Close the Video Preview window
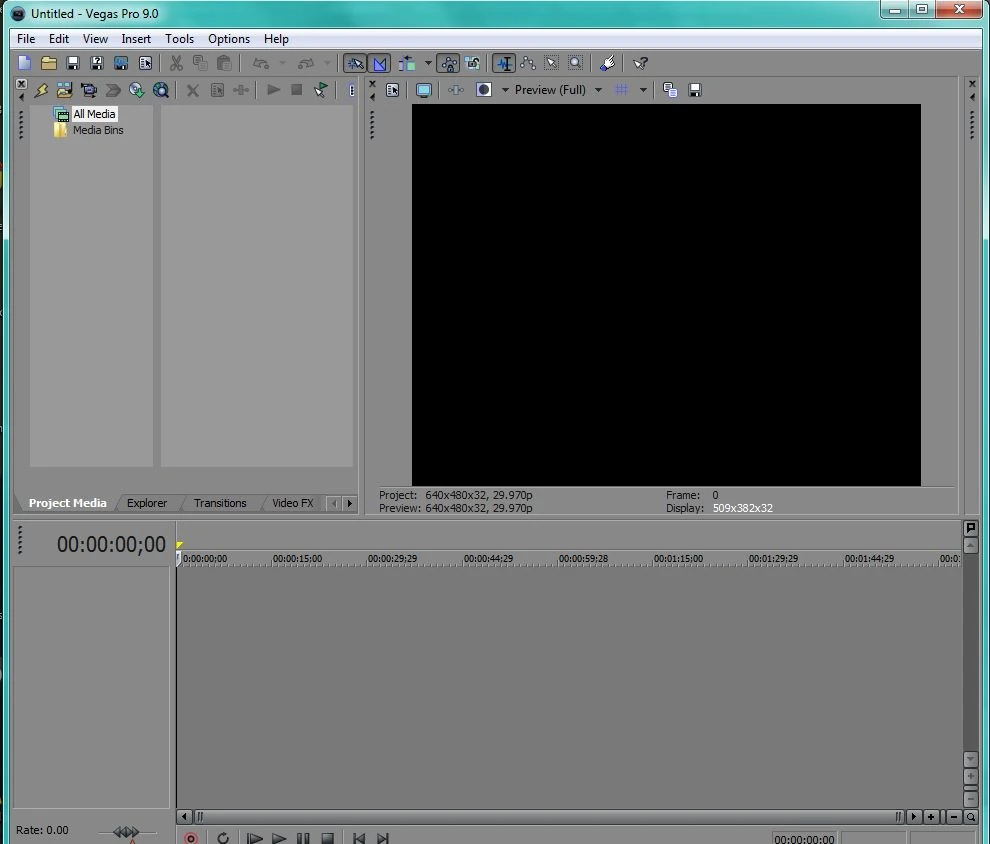 pos(372,83)
